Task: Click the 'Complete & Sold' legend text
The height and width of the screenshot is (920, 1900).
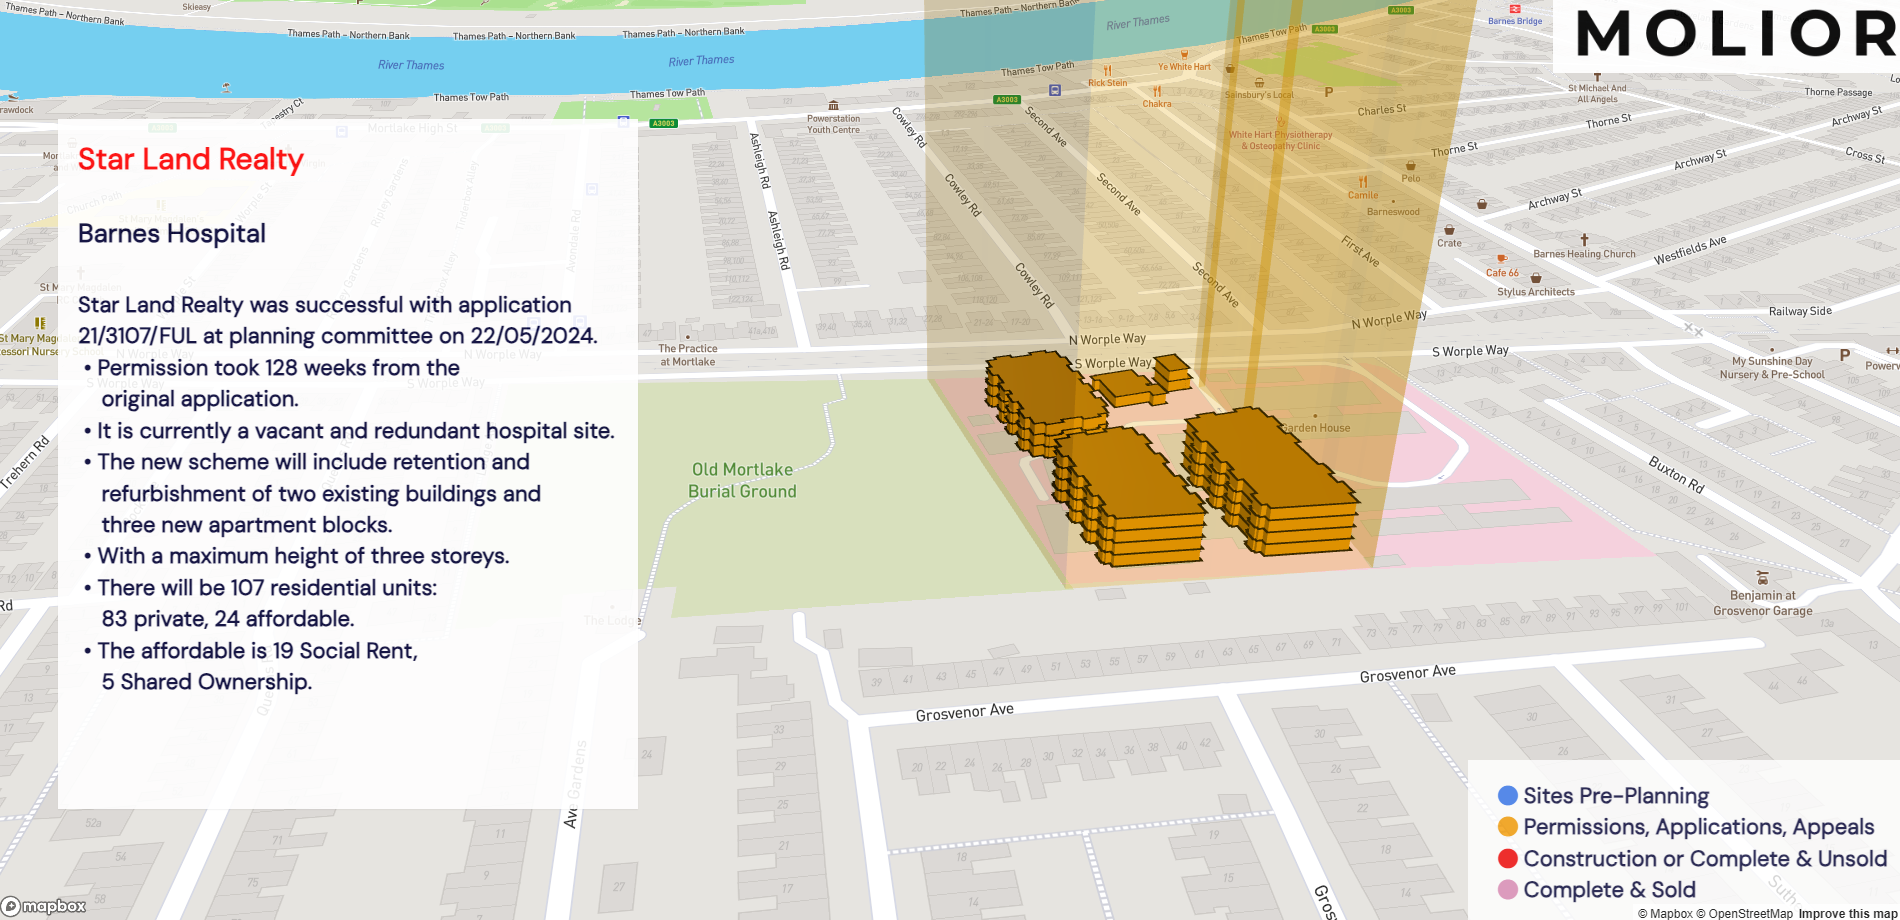Action: point(1609,890)
